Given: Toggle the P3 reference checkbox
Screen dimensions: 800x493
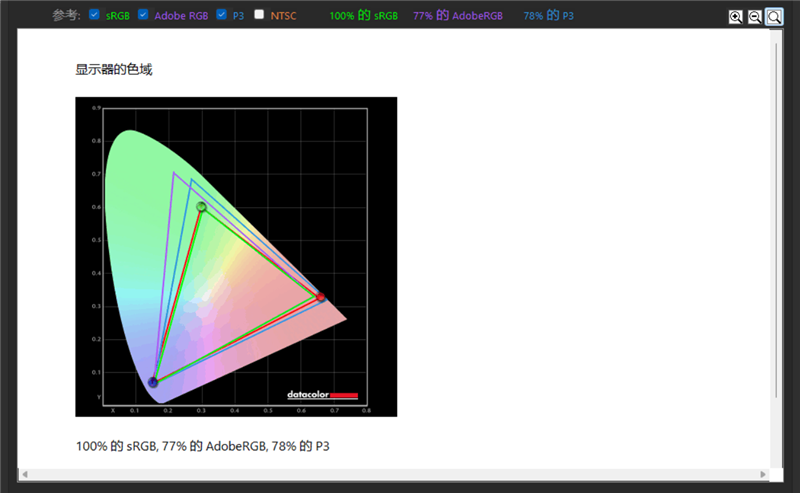Looking at the screenshot, I should pyautogui.click(x=221, y=15).
